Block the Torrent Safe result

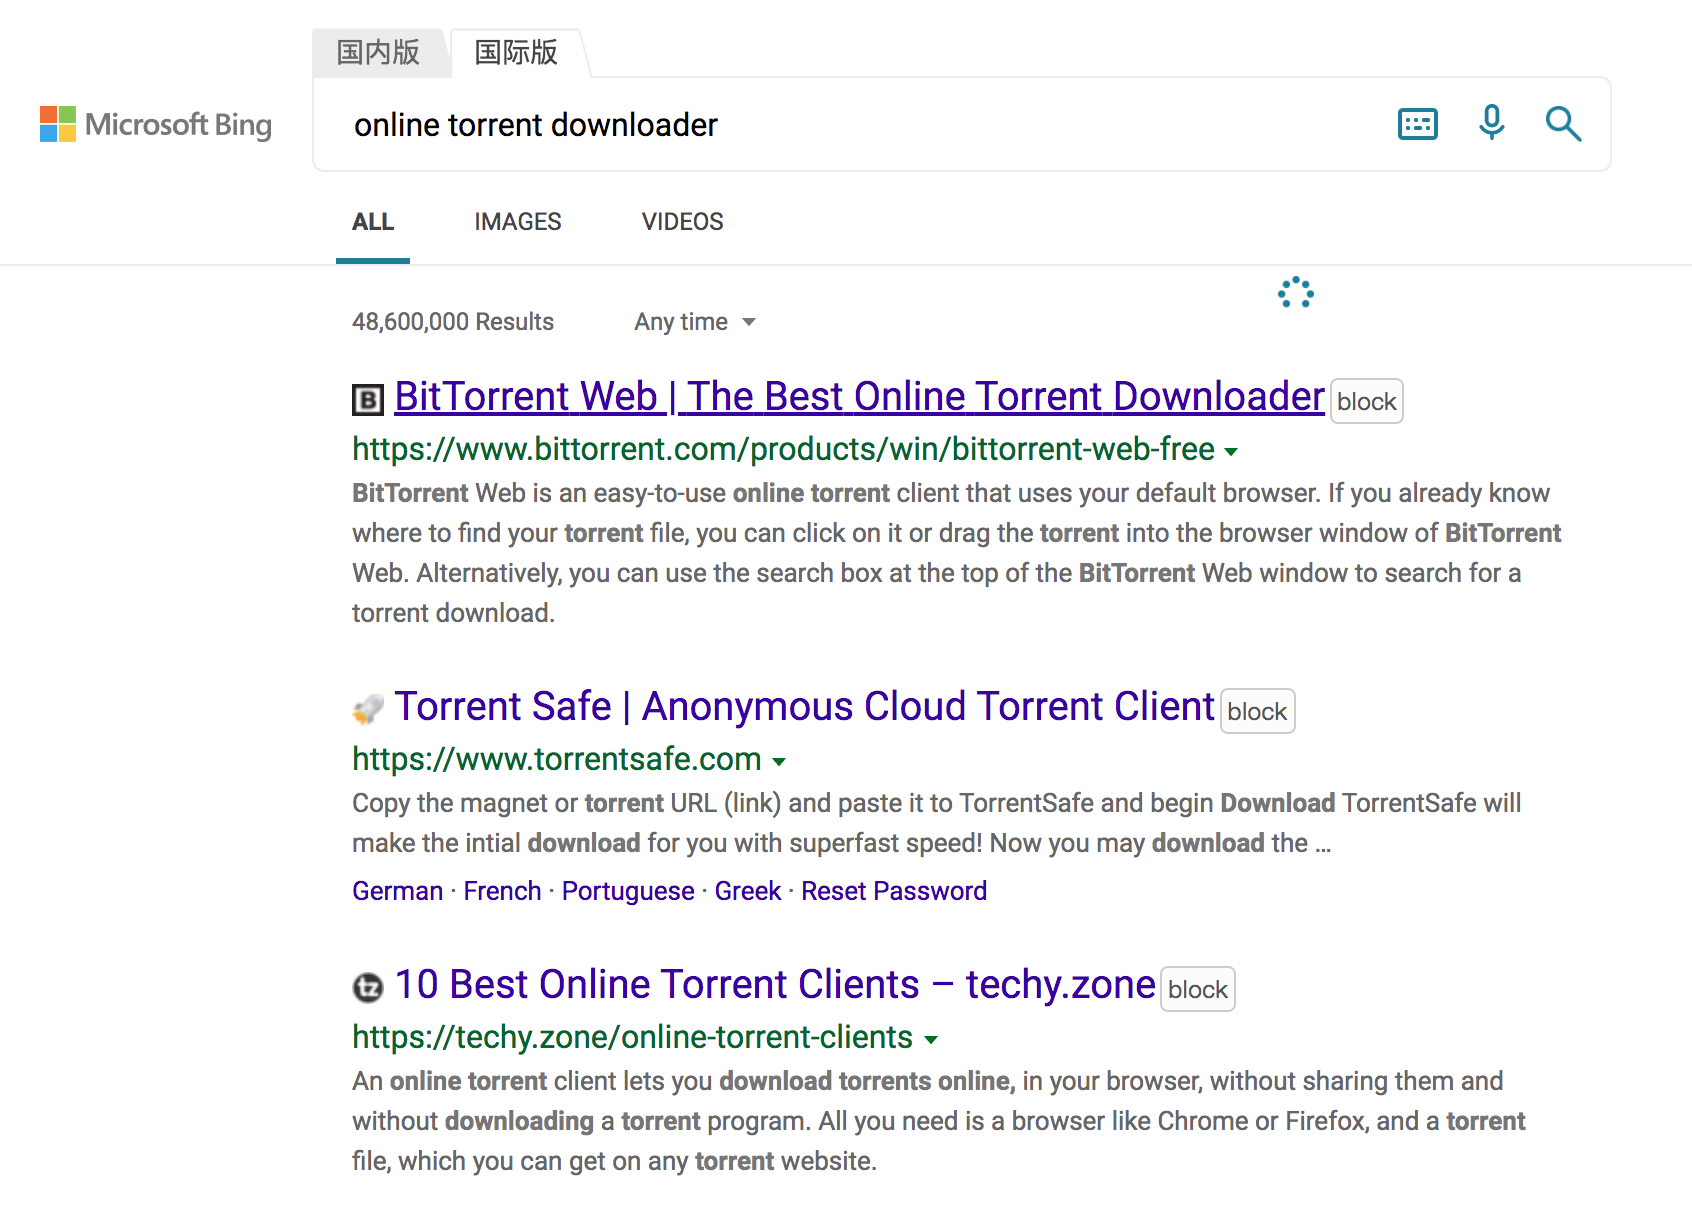1258,711
